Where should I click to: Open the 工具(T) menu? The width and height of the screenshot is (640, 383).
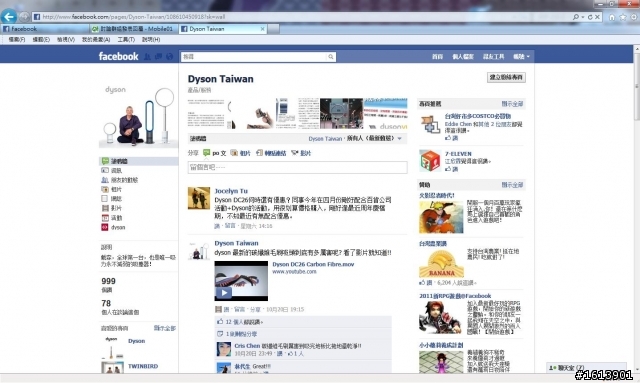point(126,40)
